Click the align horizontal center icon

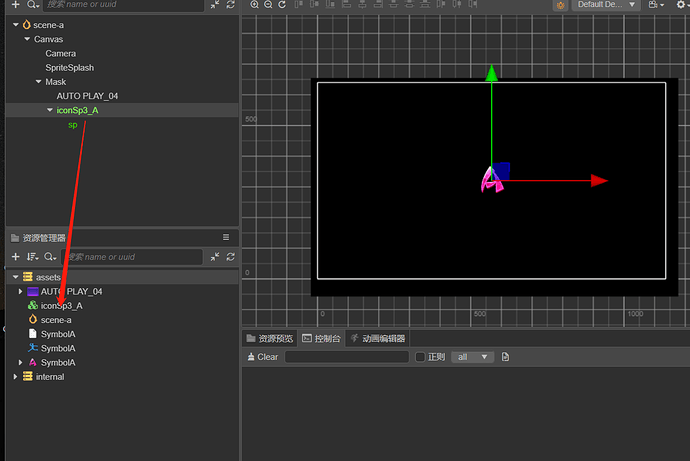tap(362, 4)
